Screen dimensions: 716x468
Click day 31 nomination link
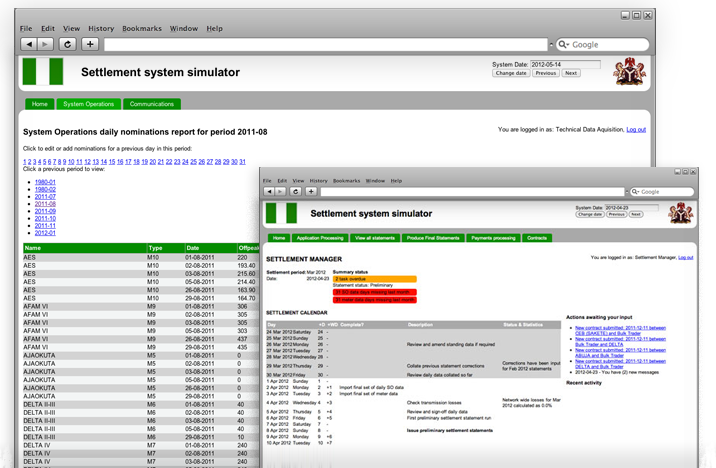coord(242,162)
